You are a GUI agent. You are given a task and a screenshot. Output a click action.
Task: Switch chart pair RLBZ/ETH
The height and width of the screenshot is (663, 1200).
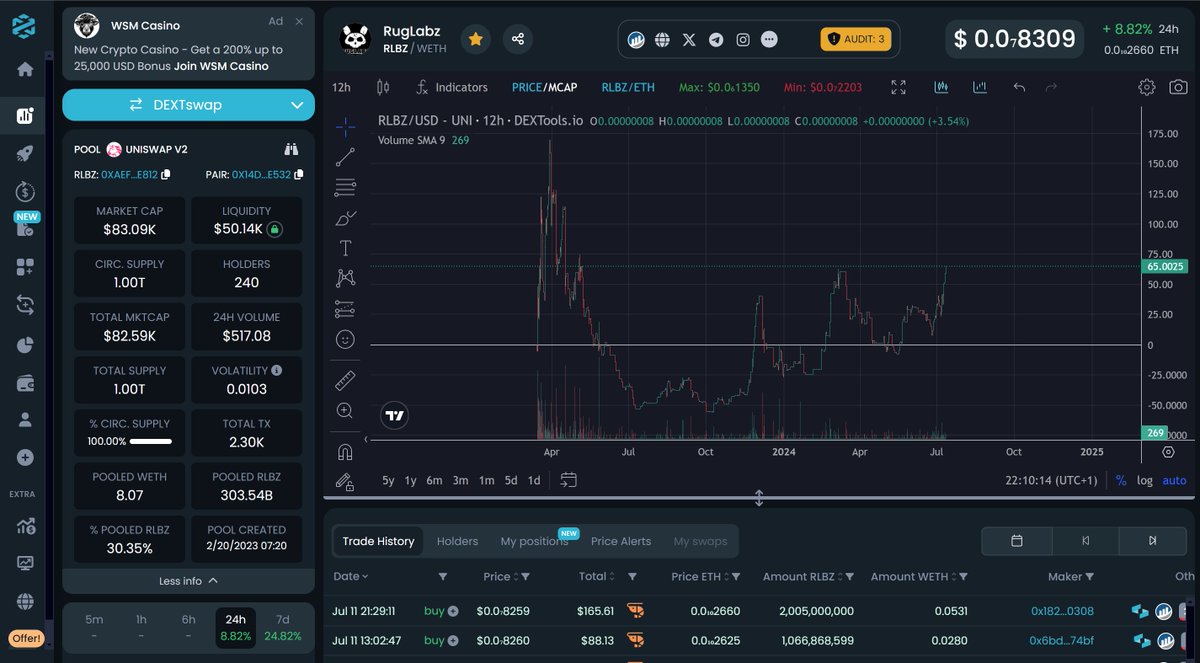click(x=628, y=87)
